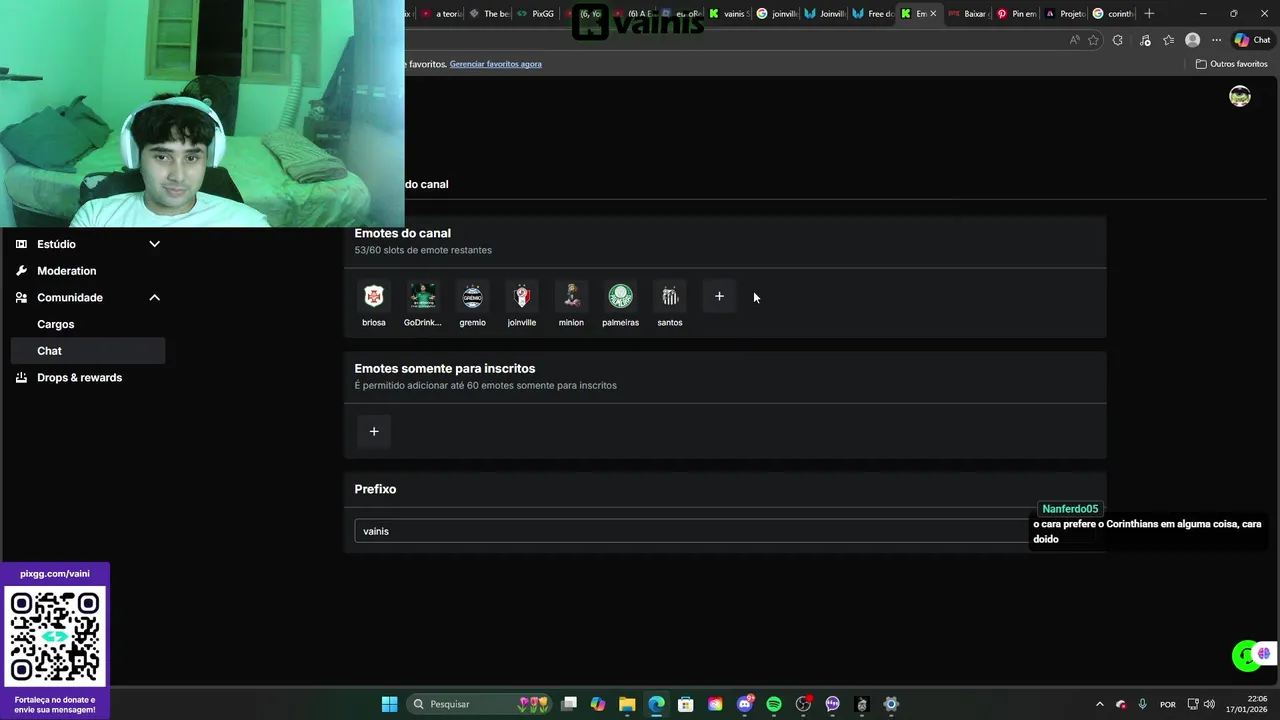Open Cargos under Comunidade
The image size is (1280, 720).
55,324
